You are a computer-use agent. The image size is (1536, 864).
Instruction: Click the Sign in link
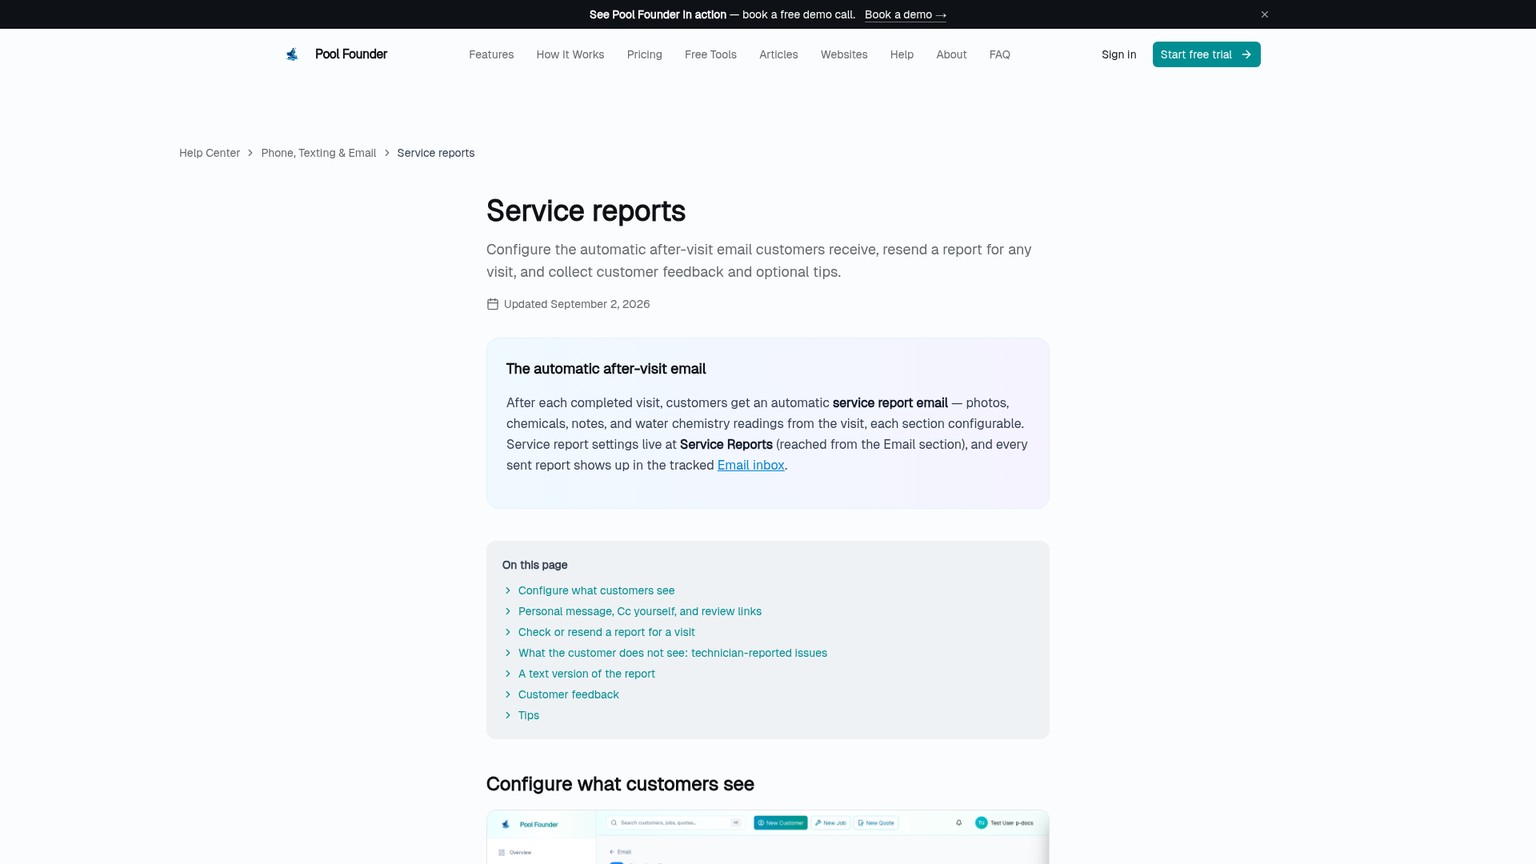point(1118,54)
